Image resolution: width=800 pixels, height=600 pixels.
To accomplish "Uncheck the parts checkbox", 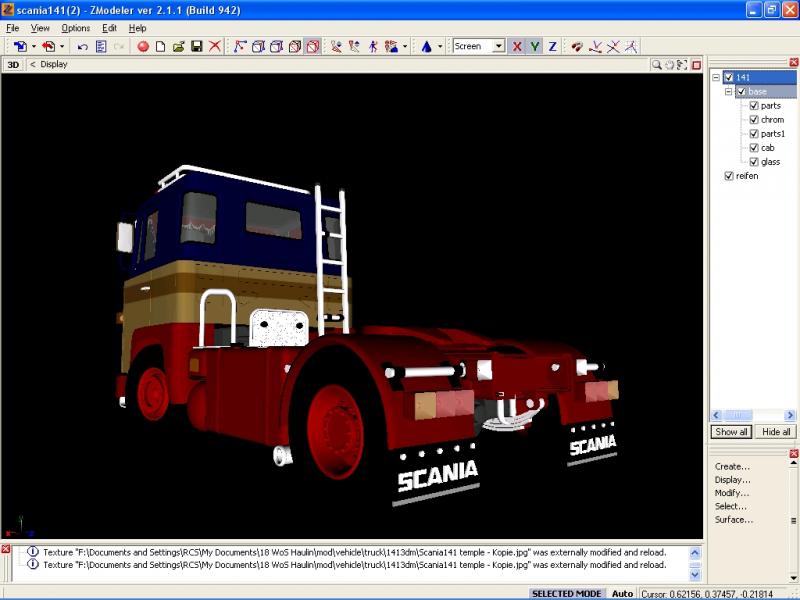I will 754,106.
